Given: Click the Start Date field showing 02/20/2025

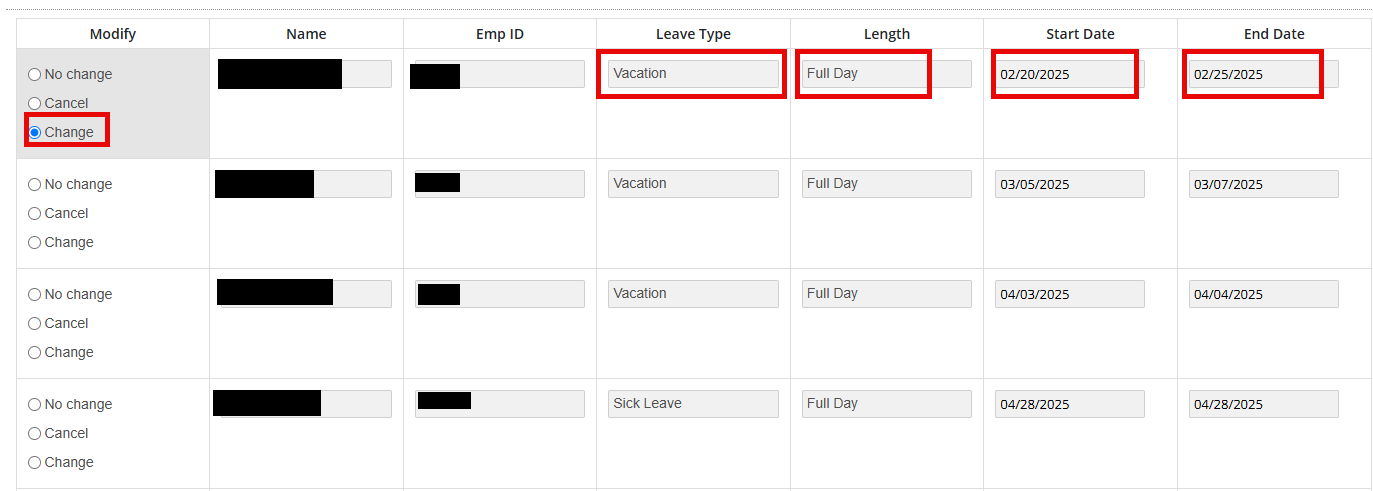Looking at the screenshot, I should (x=1069, y=74).
